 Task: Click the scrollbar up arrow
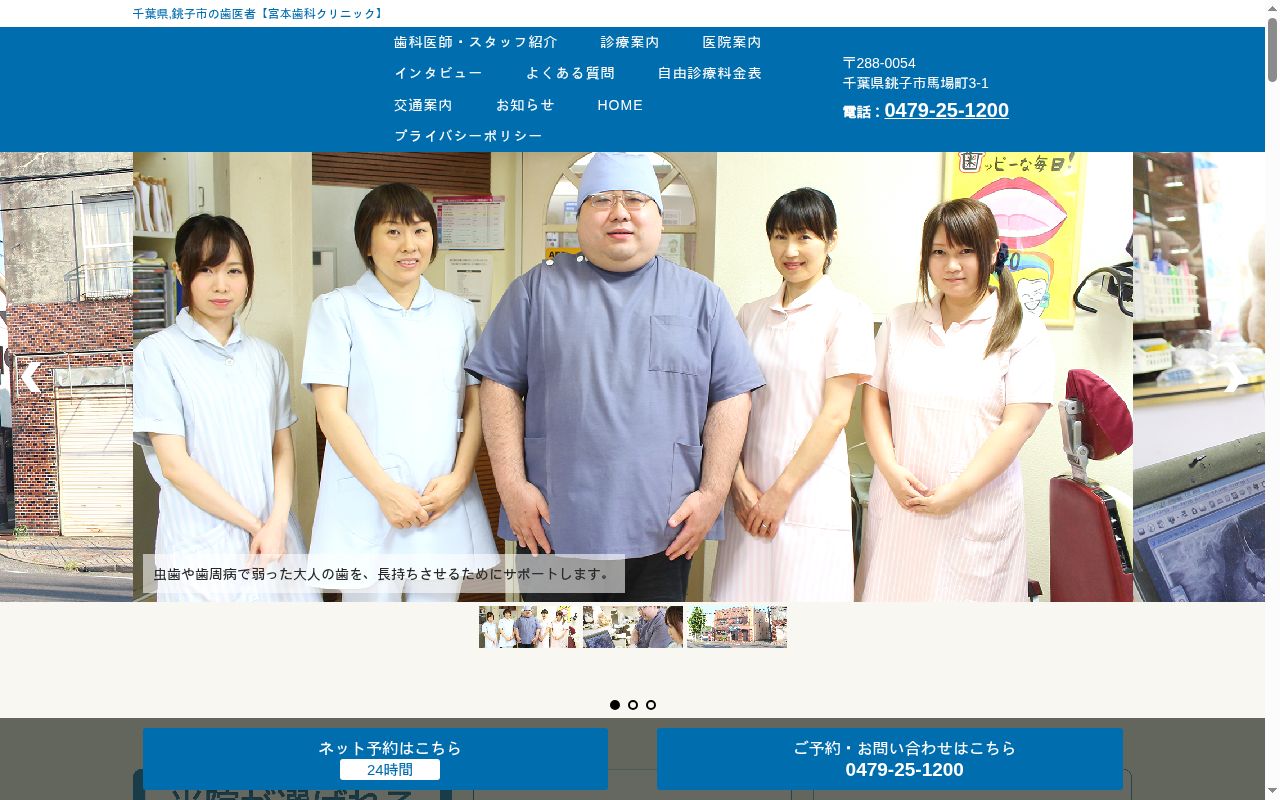pyautogui.click(x=1272, y=8)
